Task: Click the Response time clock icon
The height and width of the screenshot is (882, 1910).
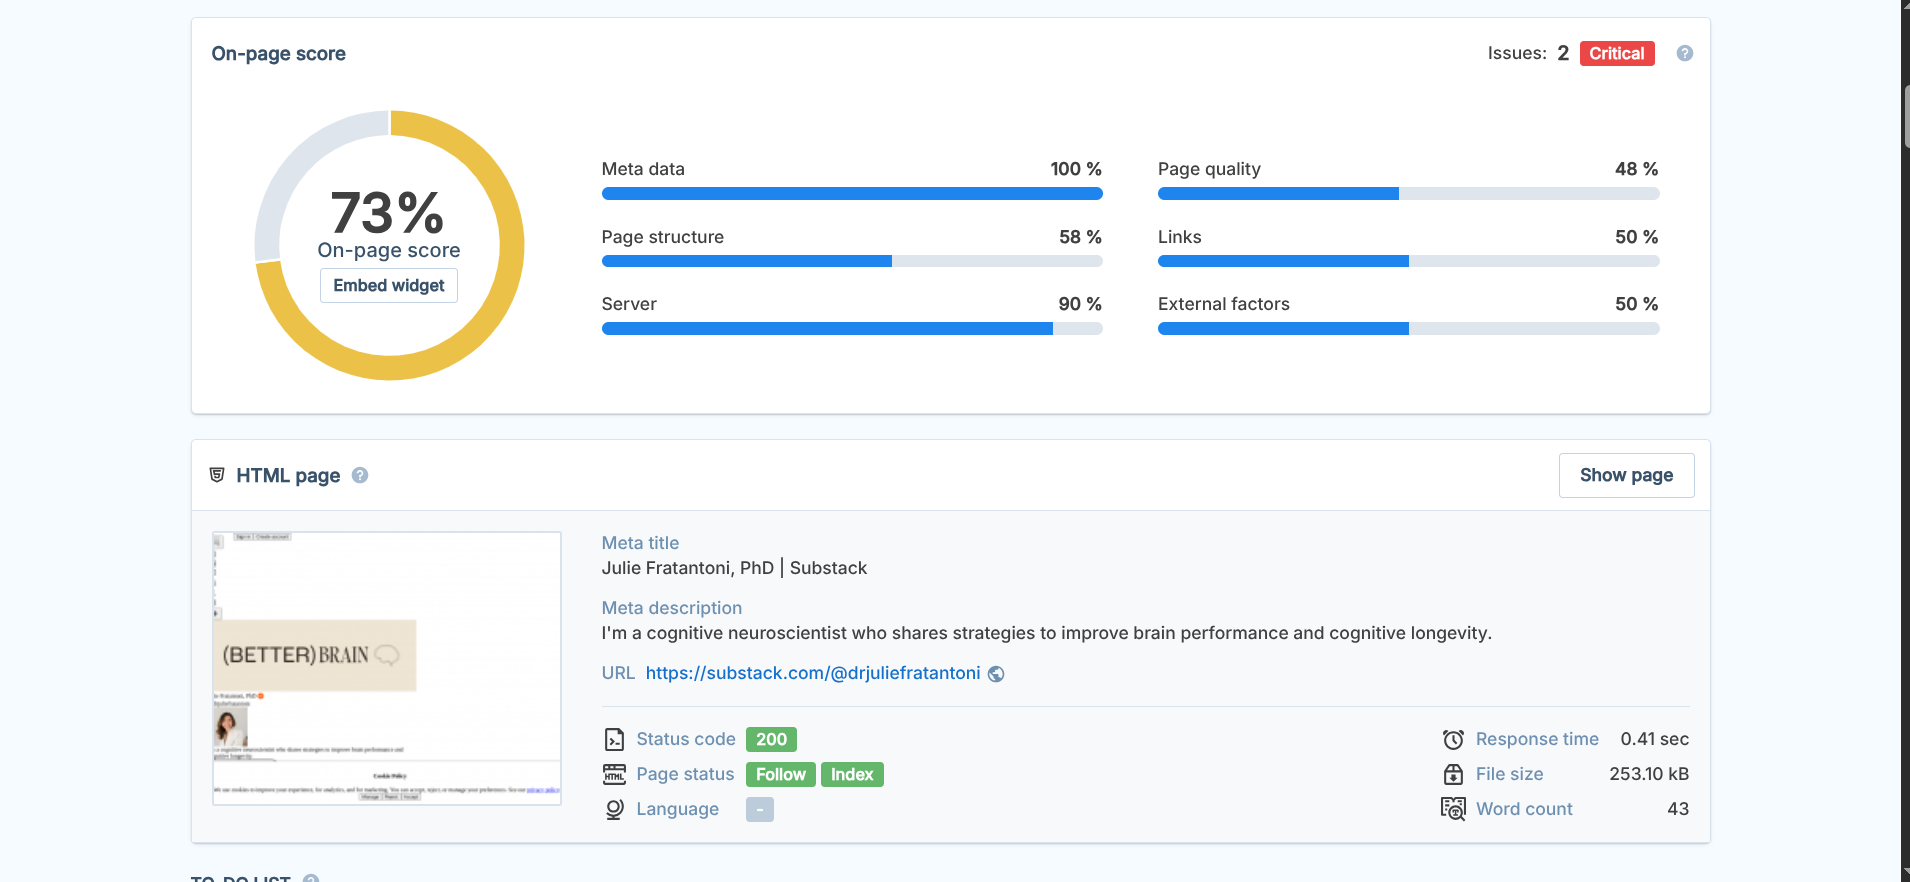Action: 1453,740
